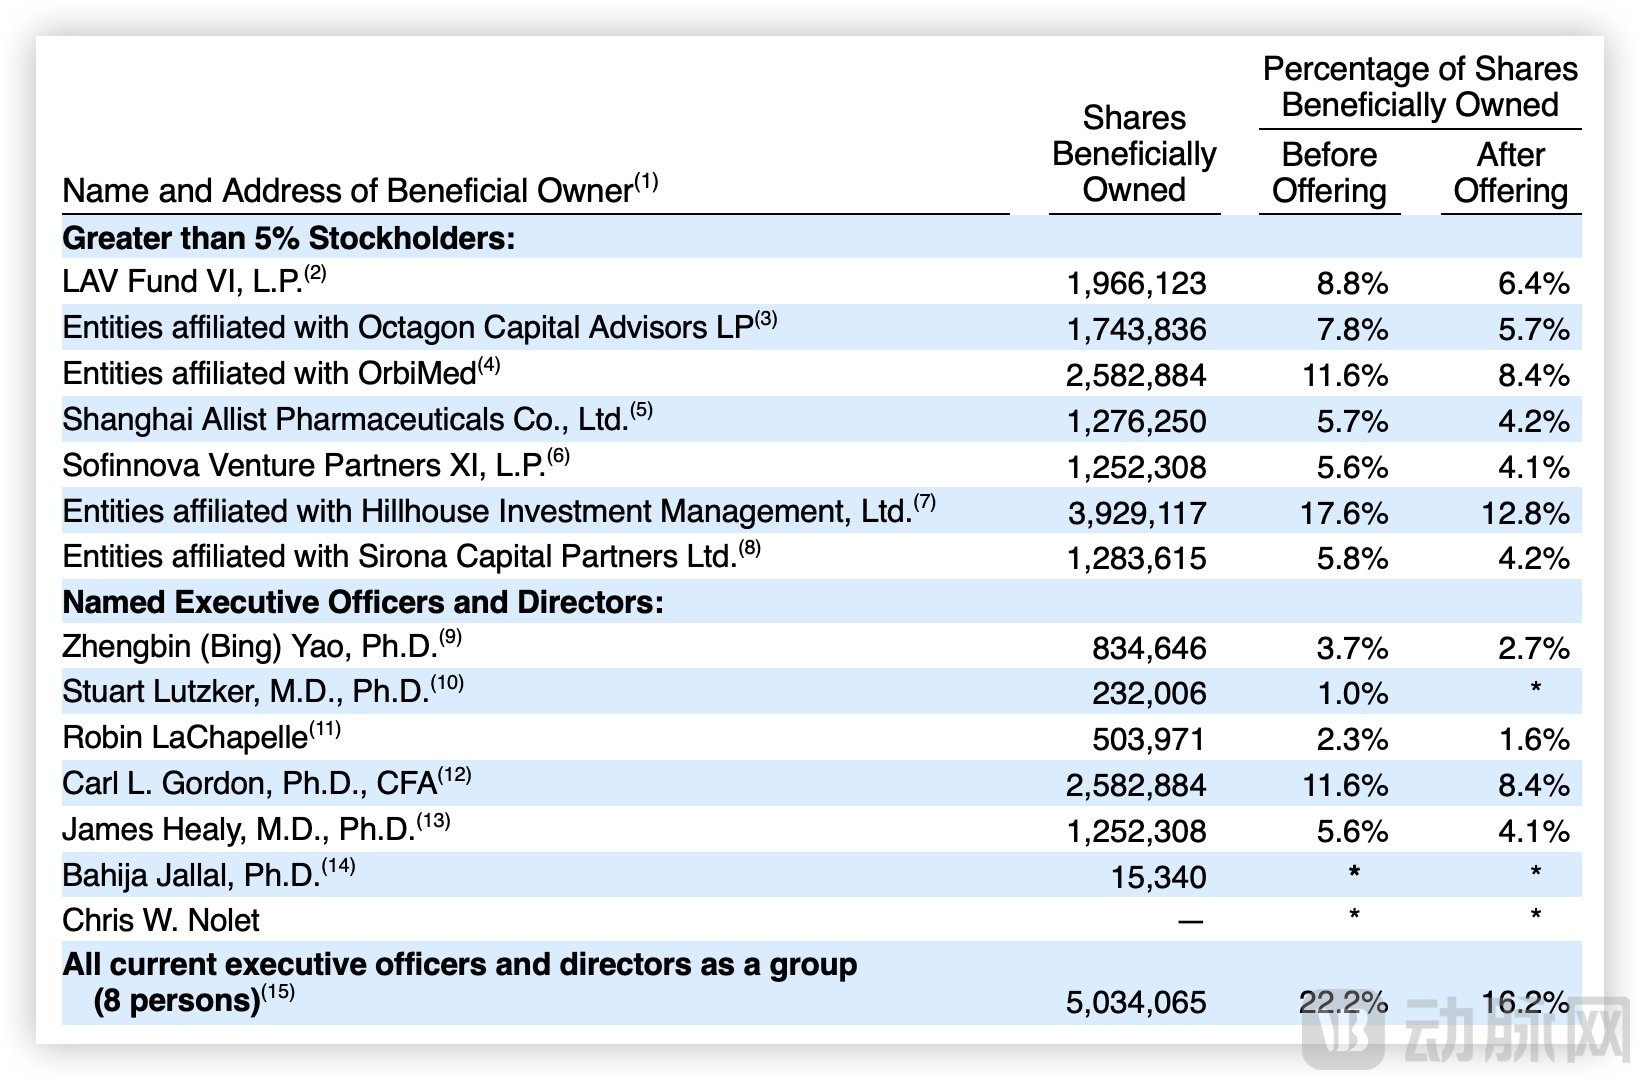Click the "Before Offering" column header

1328,172
